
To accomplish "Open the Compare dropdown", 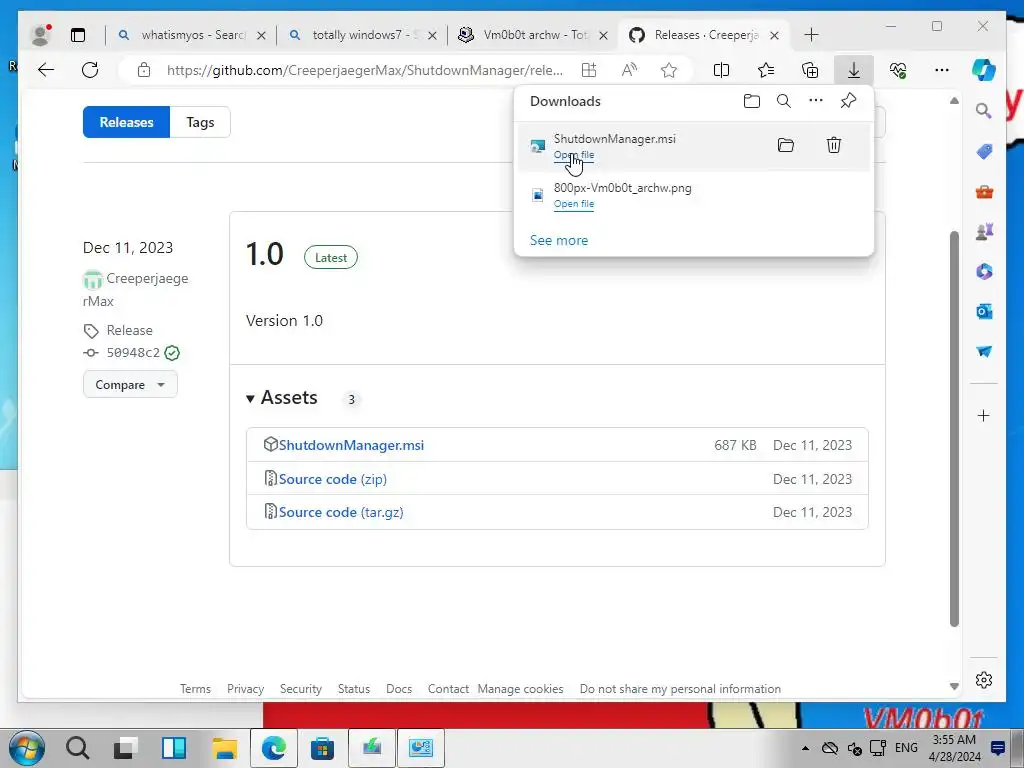I will click(130, 385).
